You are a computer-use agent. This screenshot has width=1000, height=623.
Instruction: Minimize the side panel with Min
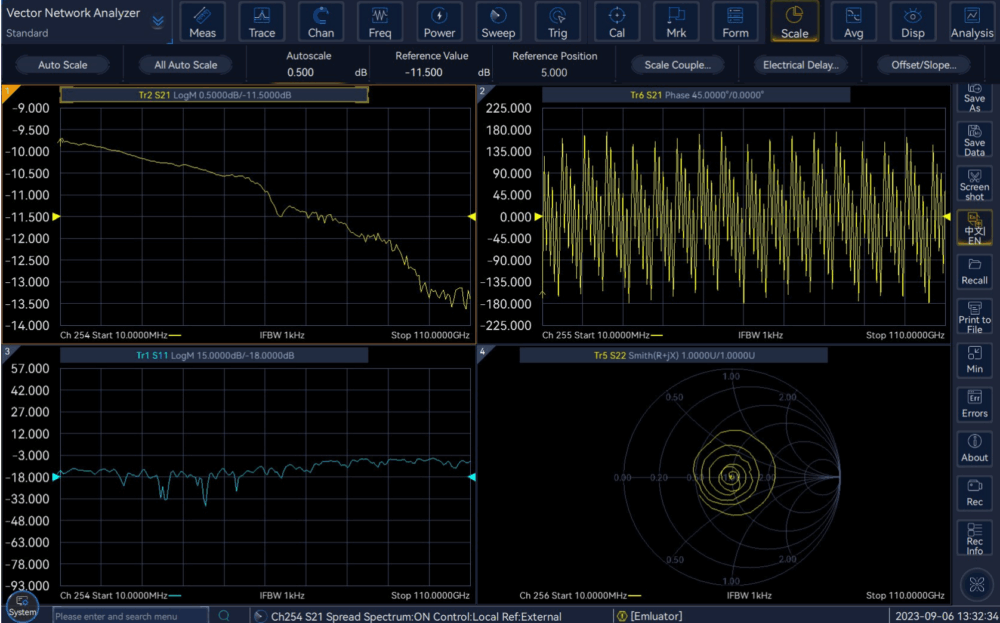[974, 360]
